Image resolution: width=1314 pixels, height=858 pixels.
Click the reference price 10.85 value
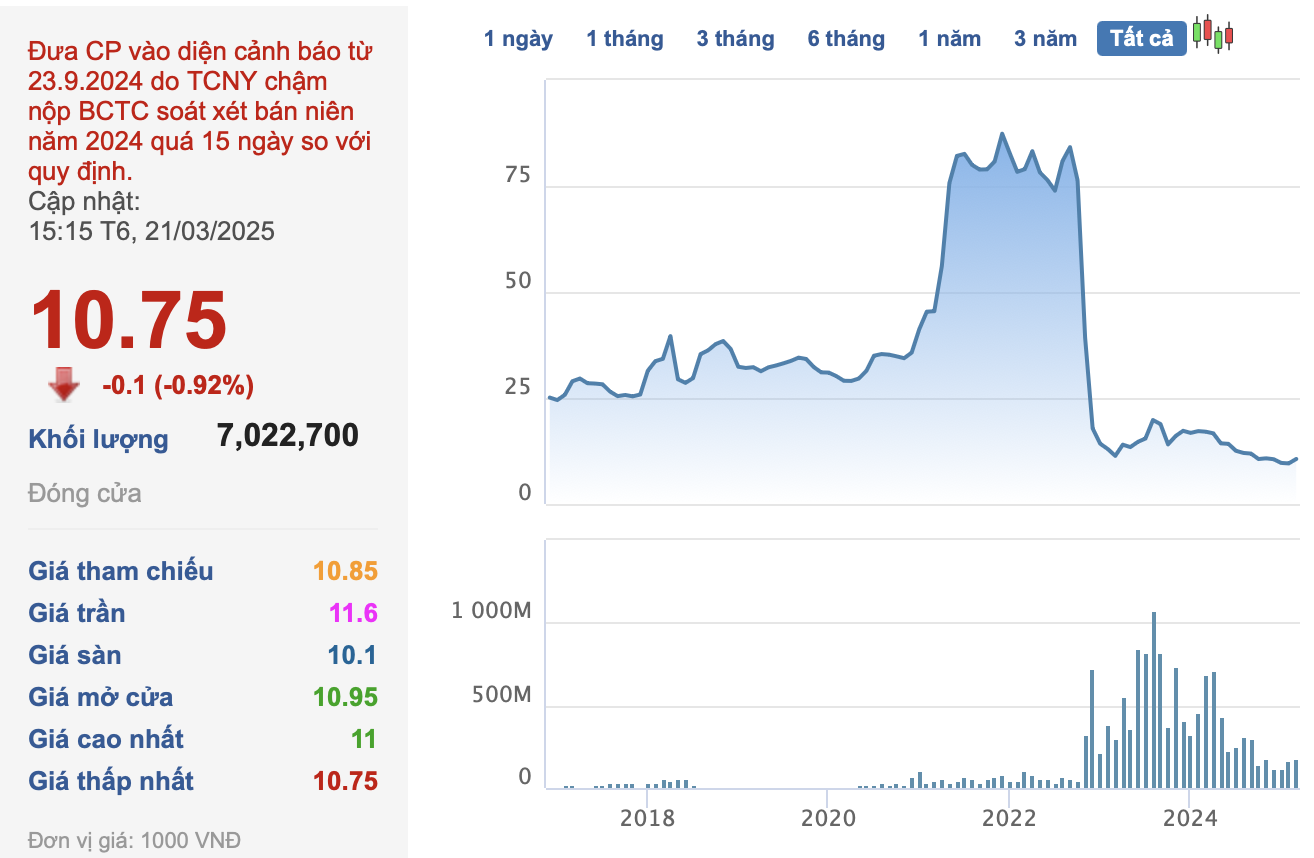(x=346, y=571)
